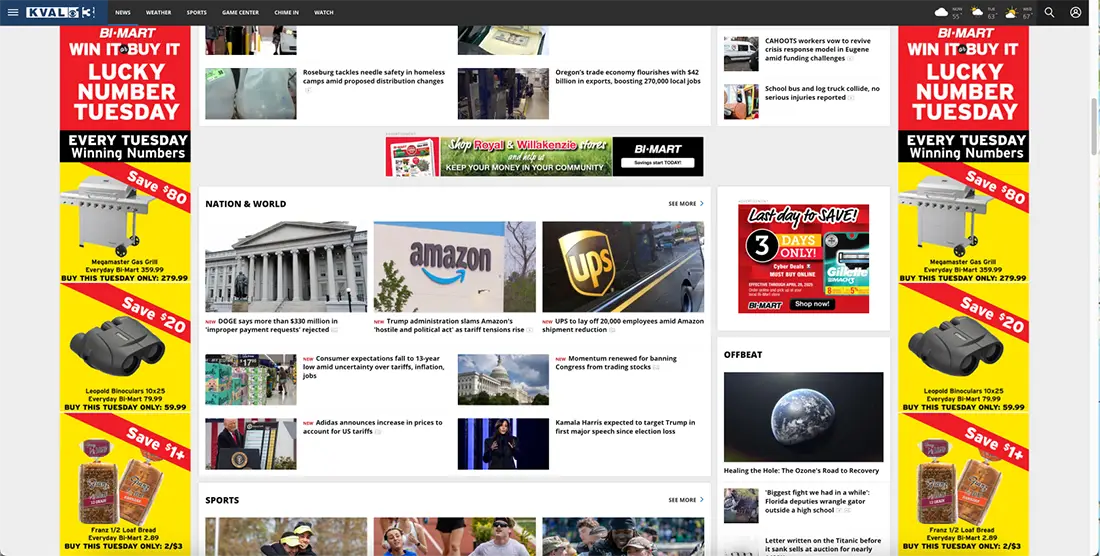This screenshot has width=1100, height=556.
Task: Click the Monday cloudy weather icon
Action: [x=941, y=13]
